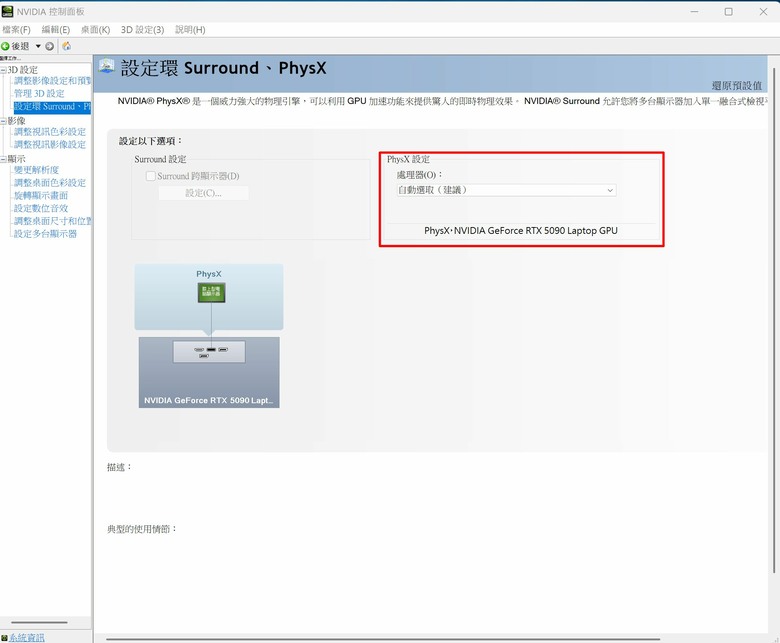
Task: Select 管理 3D 設定 in tree
Action: pyautogui.click(x=39, y=93)
